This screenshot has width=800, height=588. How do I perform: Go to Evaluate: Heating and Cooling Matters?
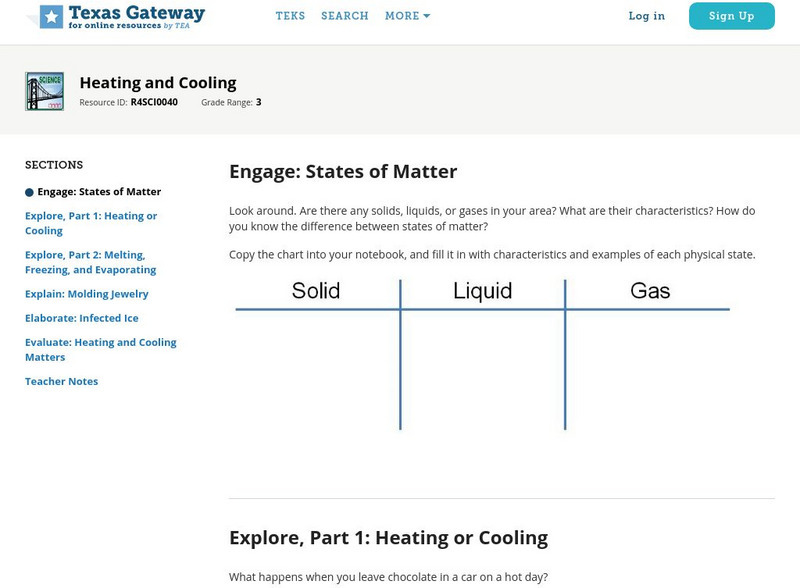(x=100, y=349)
